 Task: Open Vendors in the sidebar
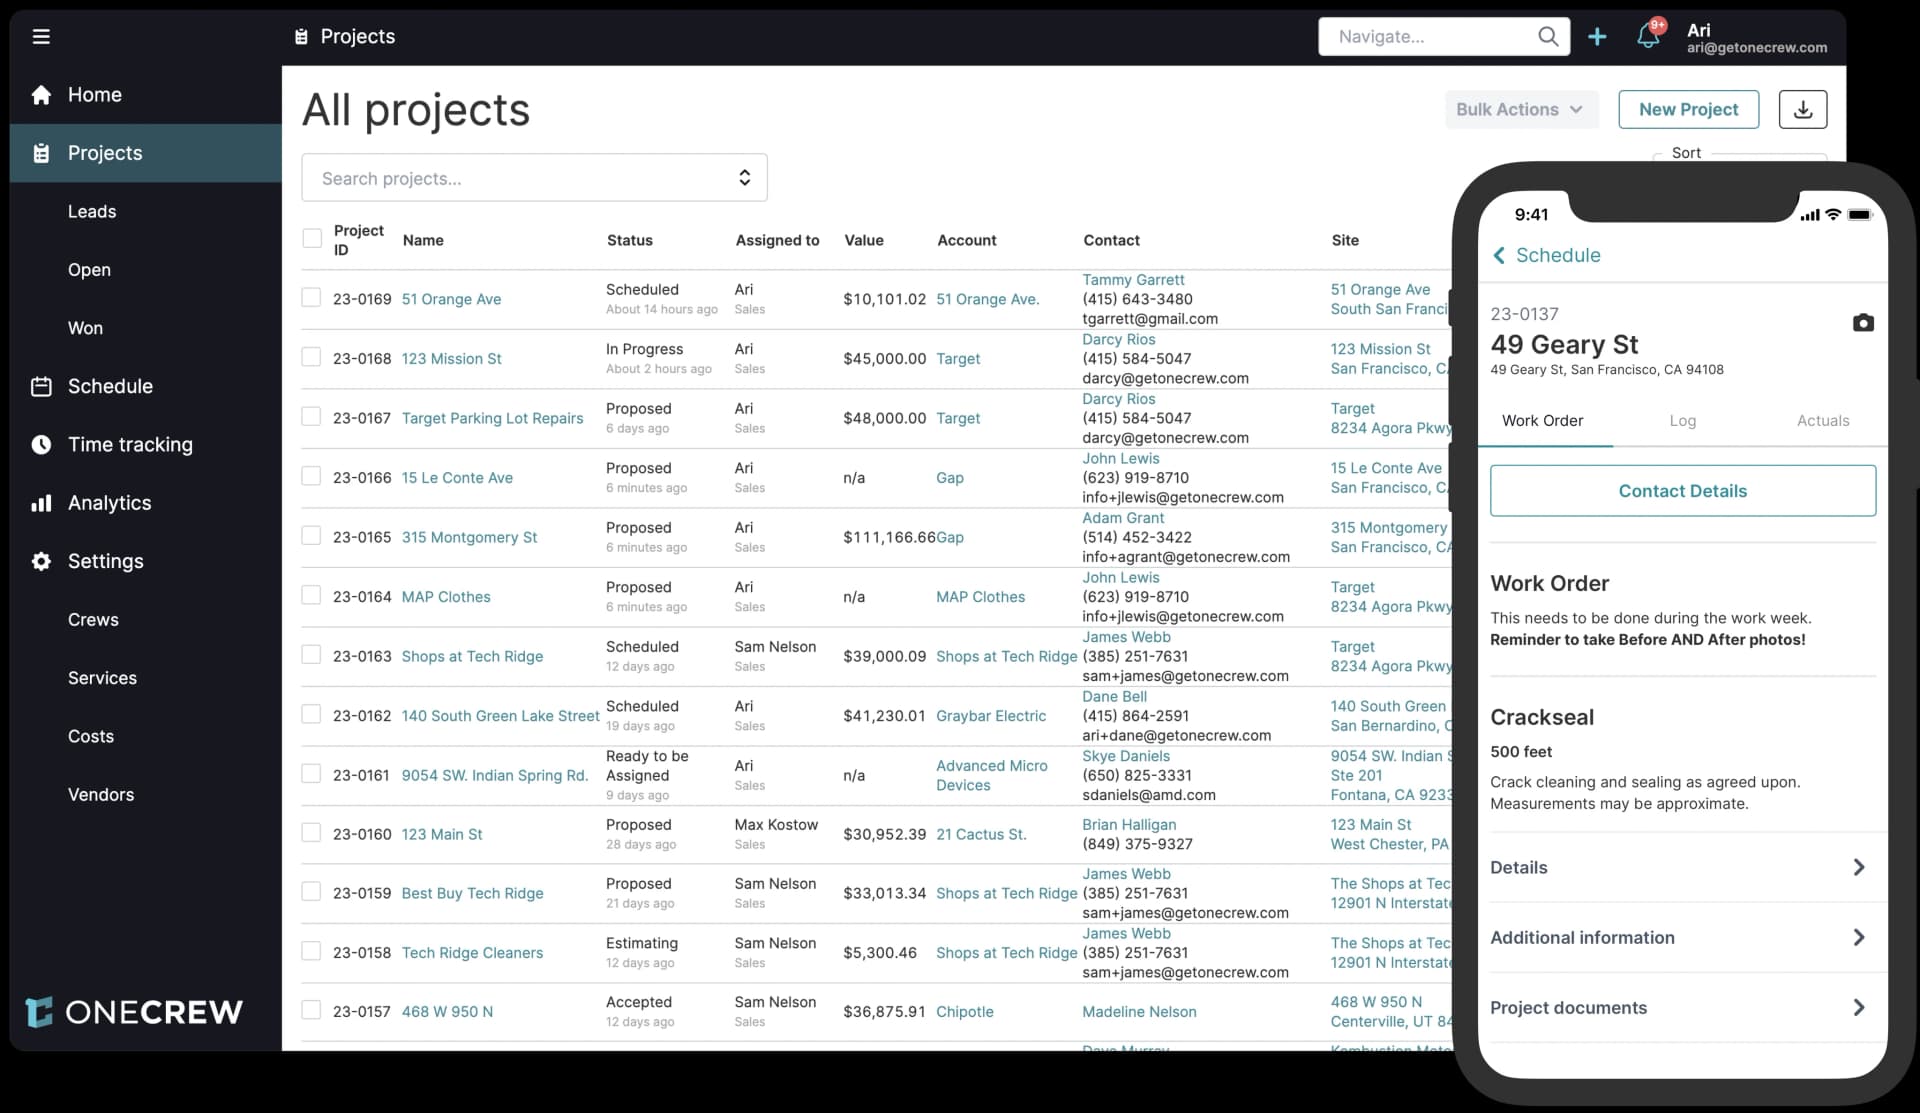pos(101,795)
